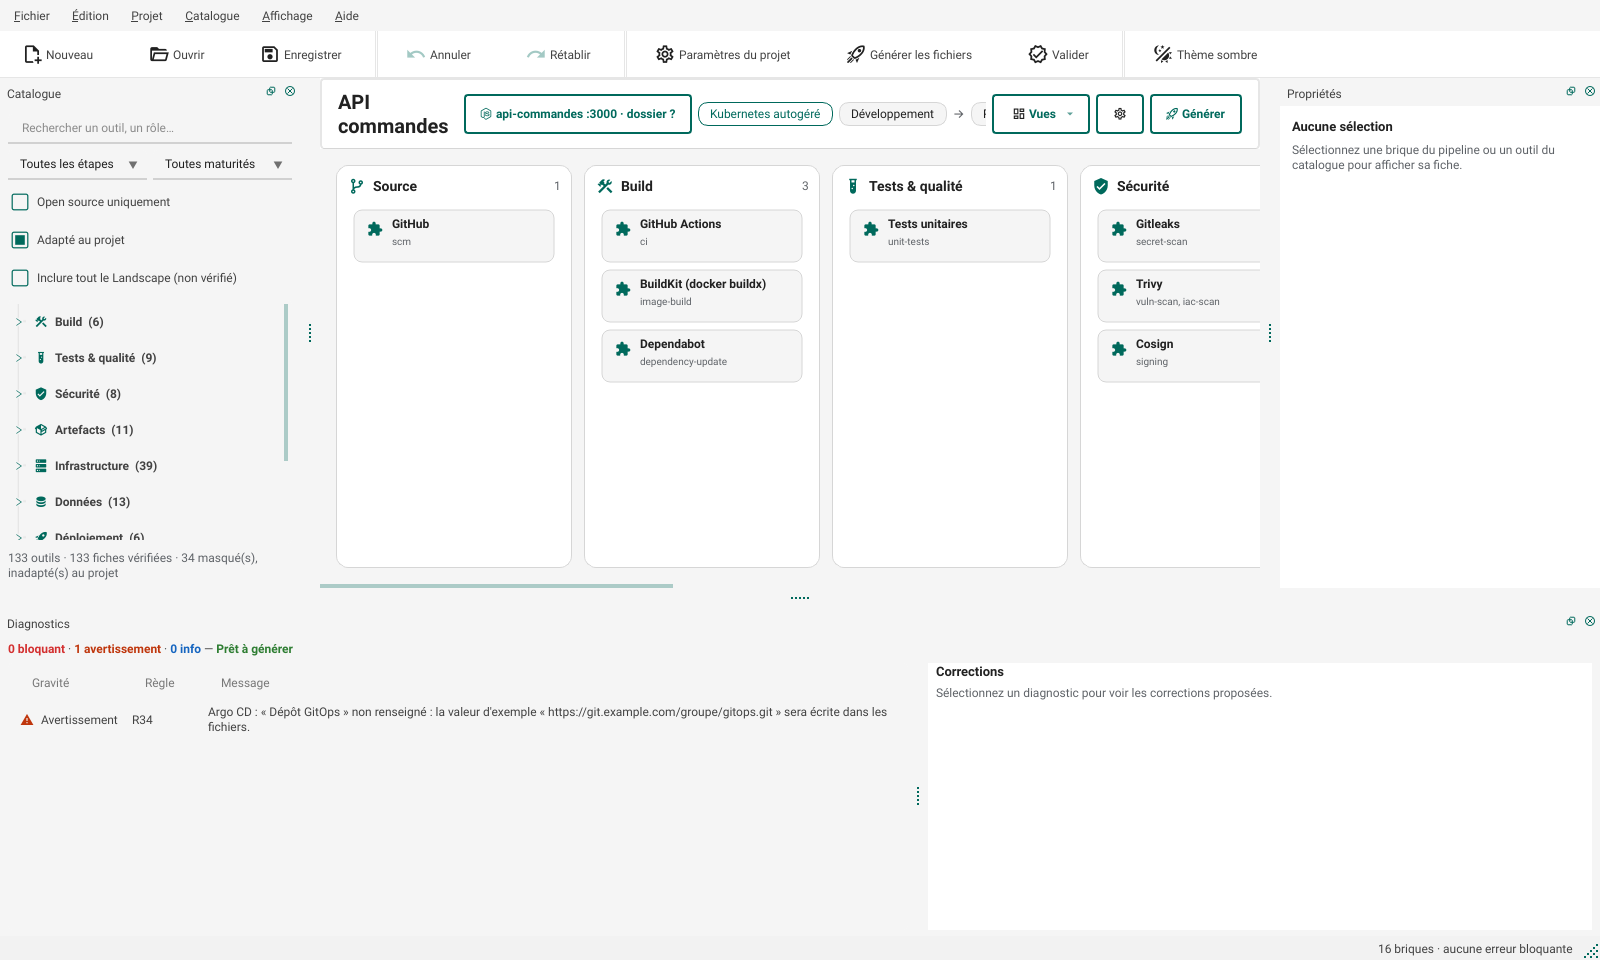
Task: Open a project with Ouvrir
Action: [x=177, y=54]
